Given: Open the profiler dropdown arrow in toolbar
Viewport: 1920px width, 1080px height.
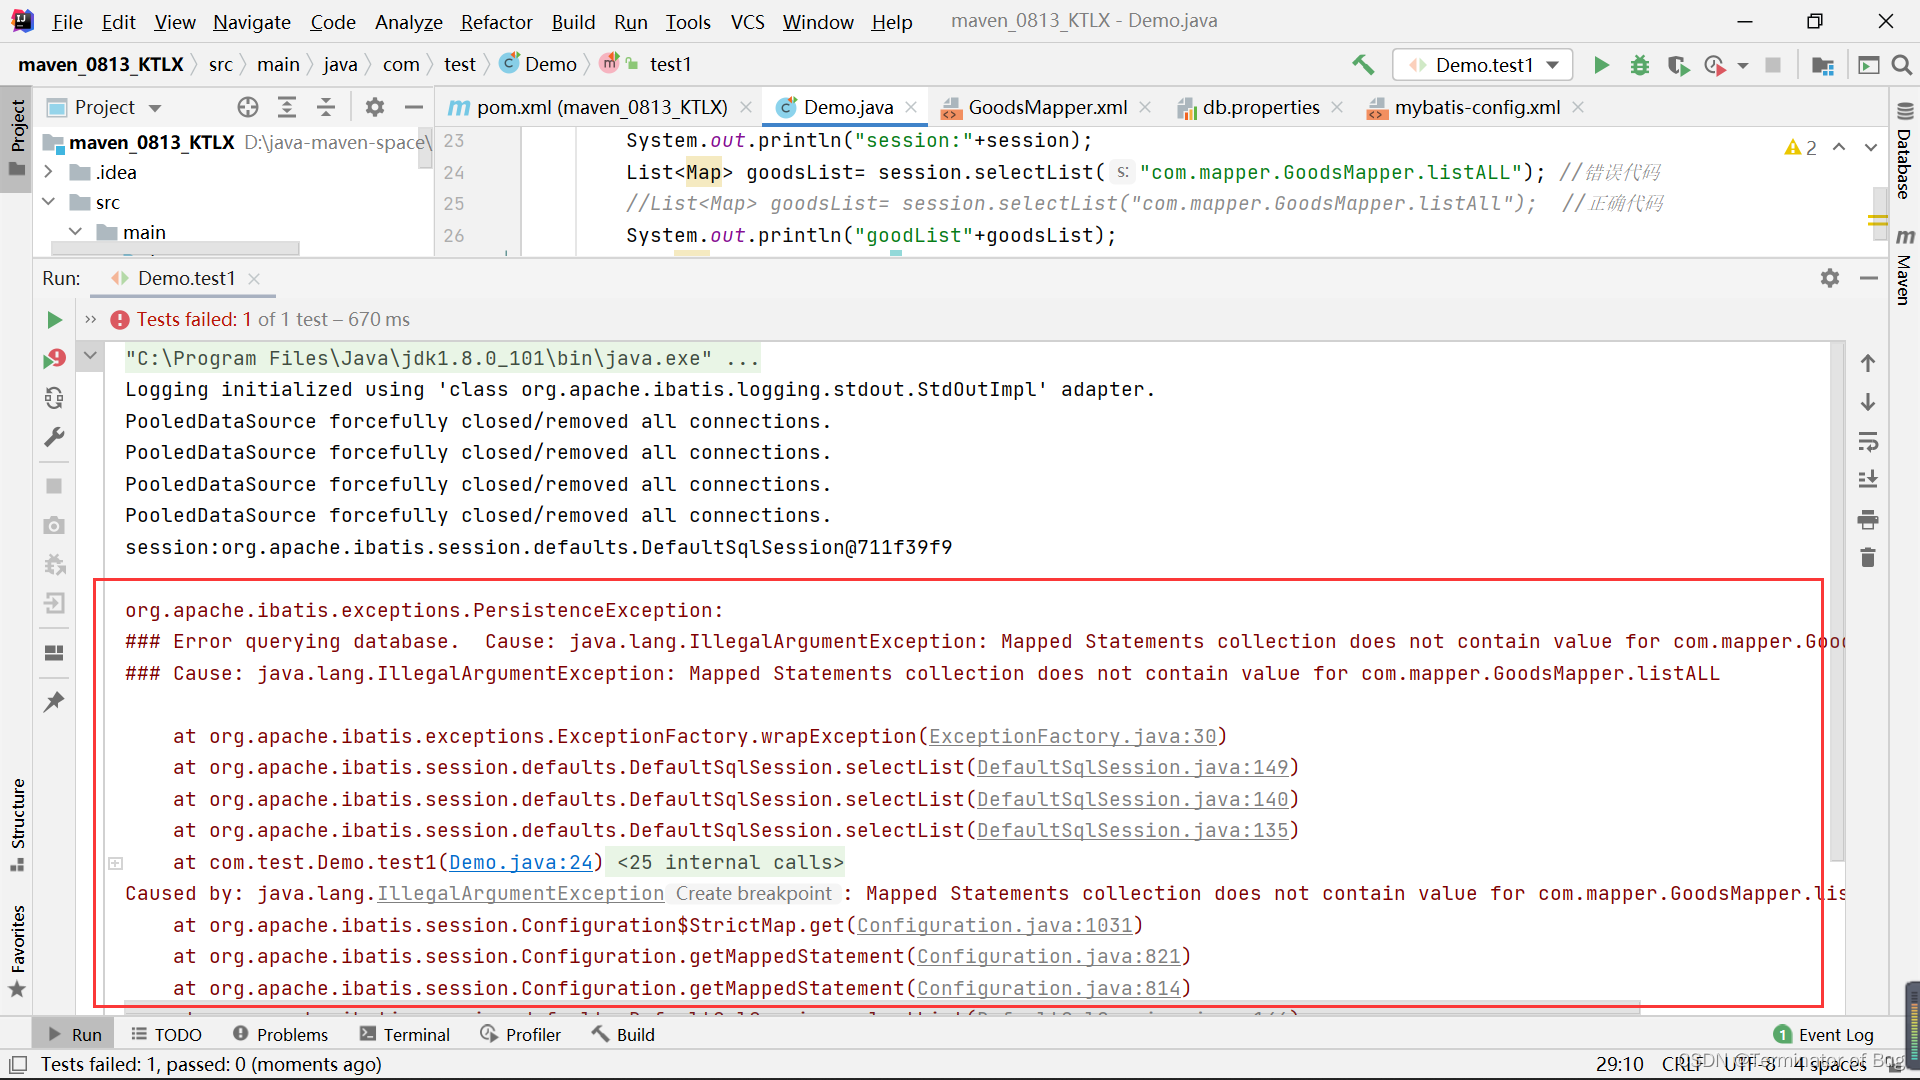Looking at the screenshot, I should pyautogui.click(x=1743, y=66).
